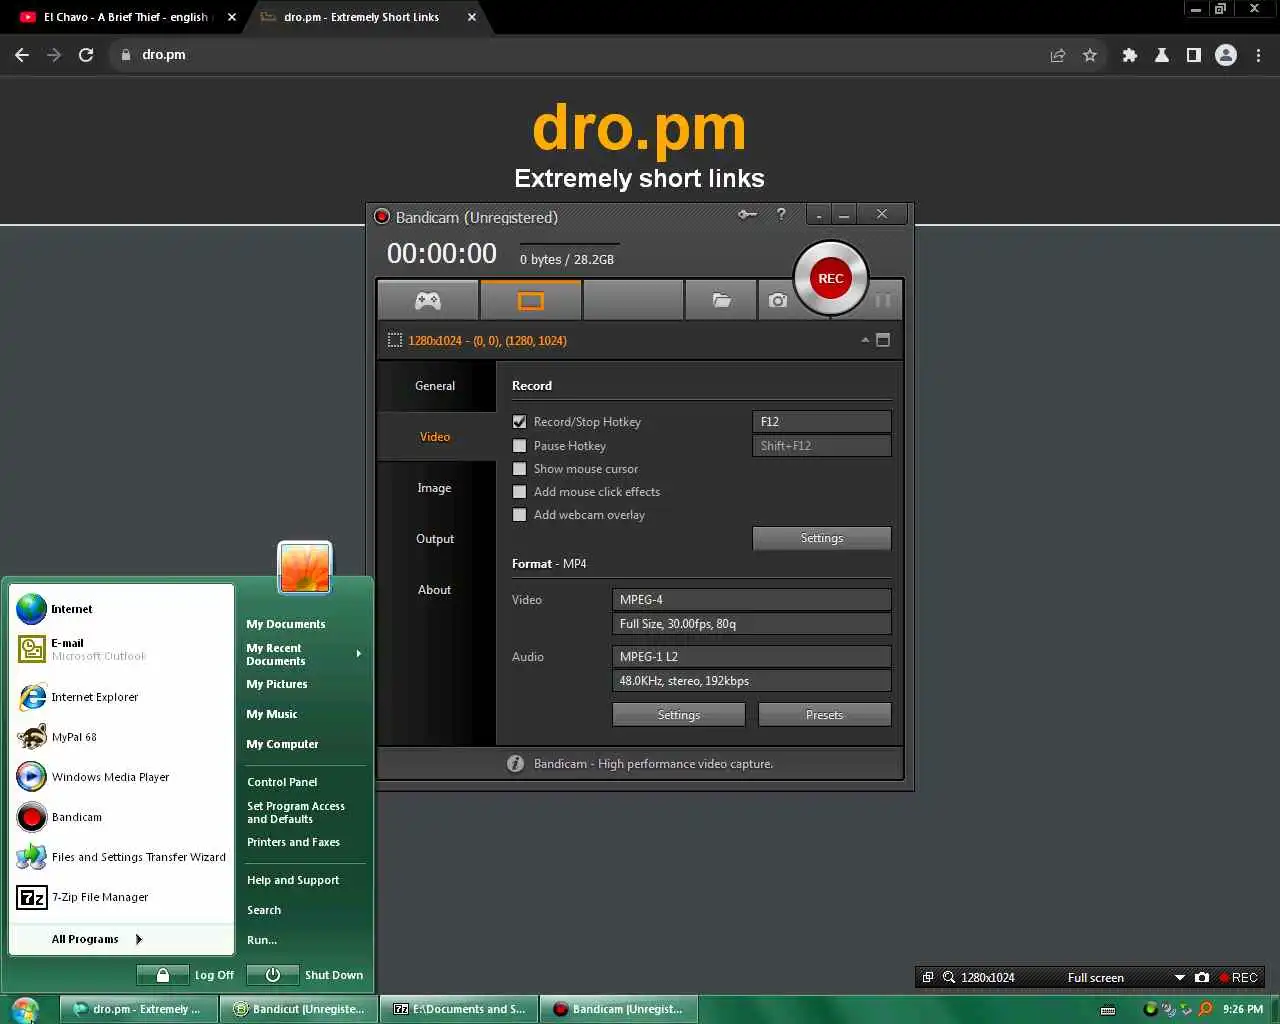Click overlapping windows icon in overlay bar

click(x=928, y=977)
